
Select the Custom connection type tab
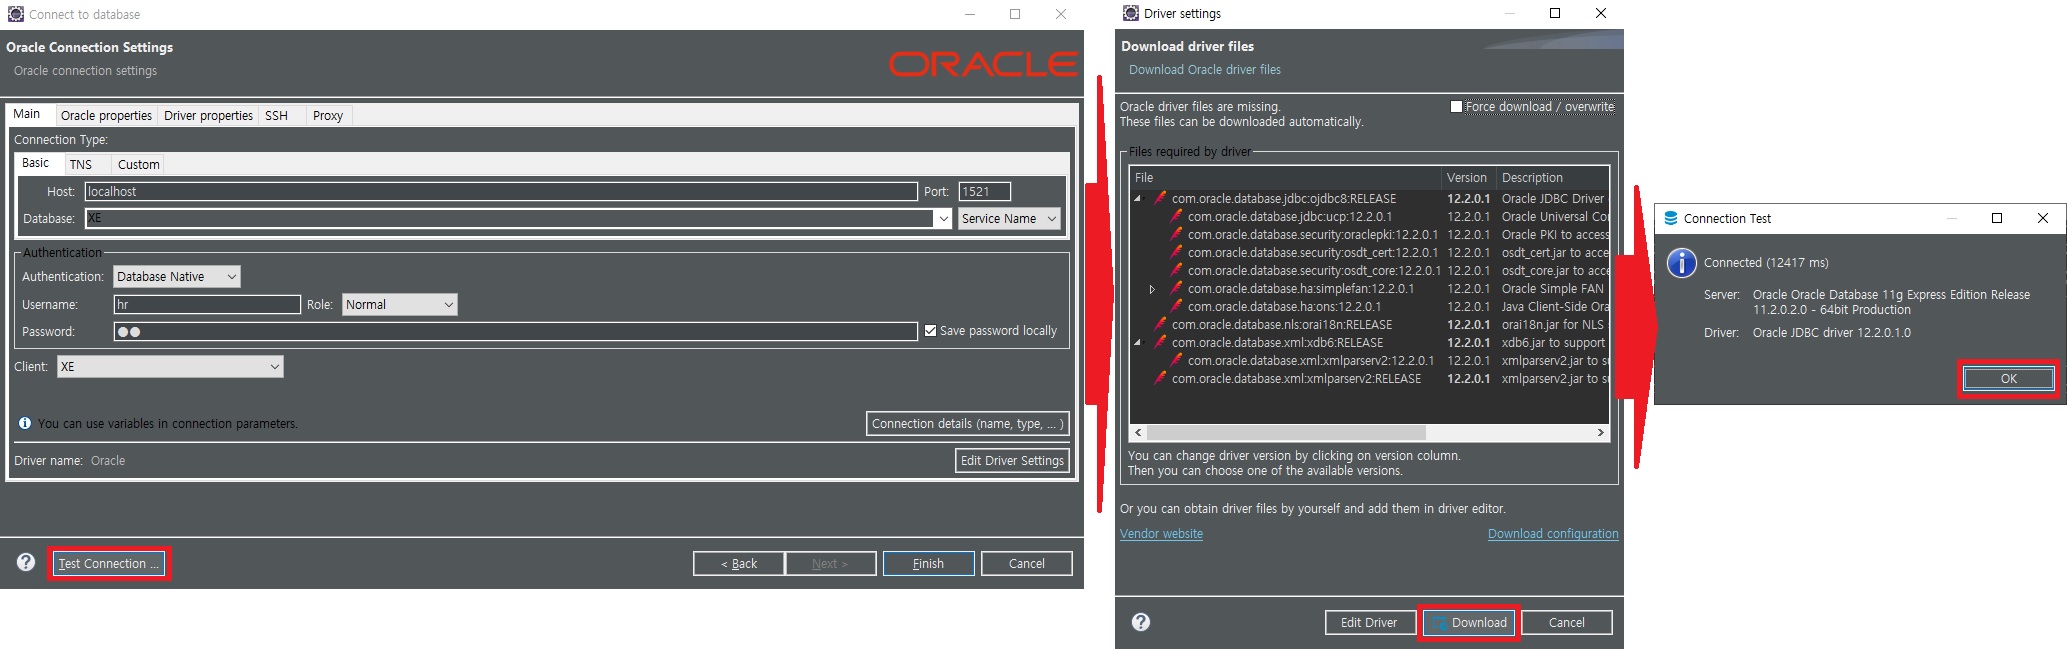(x=138, y=164)
